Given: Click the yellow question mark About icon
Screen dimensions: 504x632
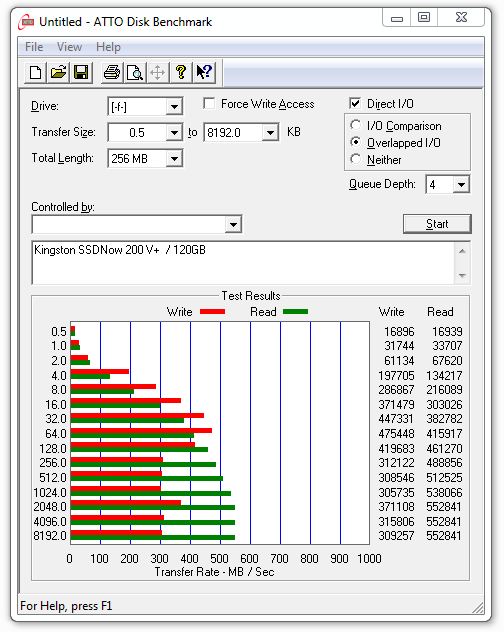Looking at the screenshot, I should coord(181,73).
